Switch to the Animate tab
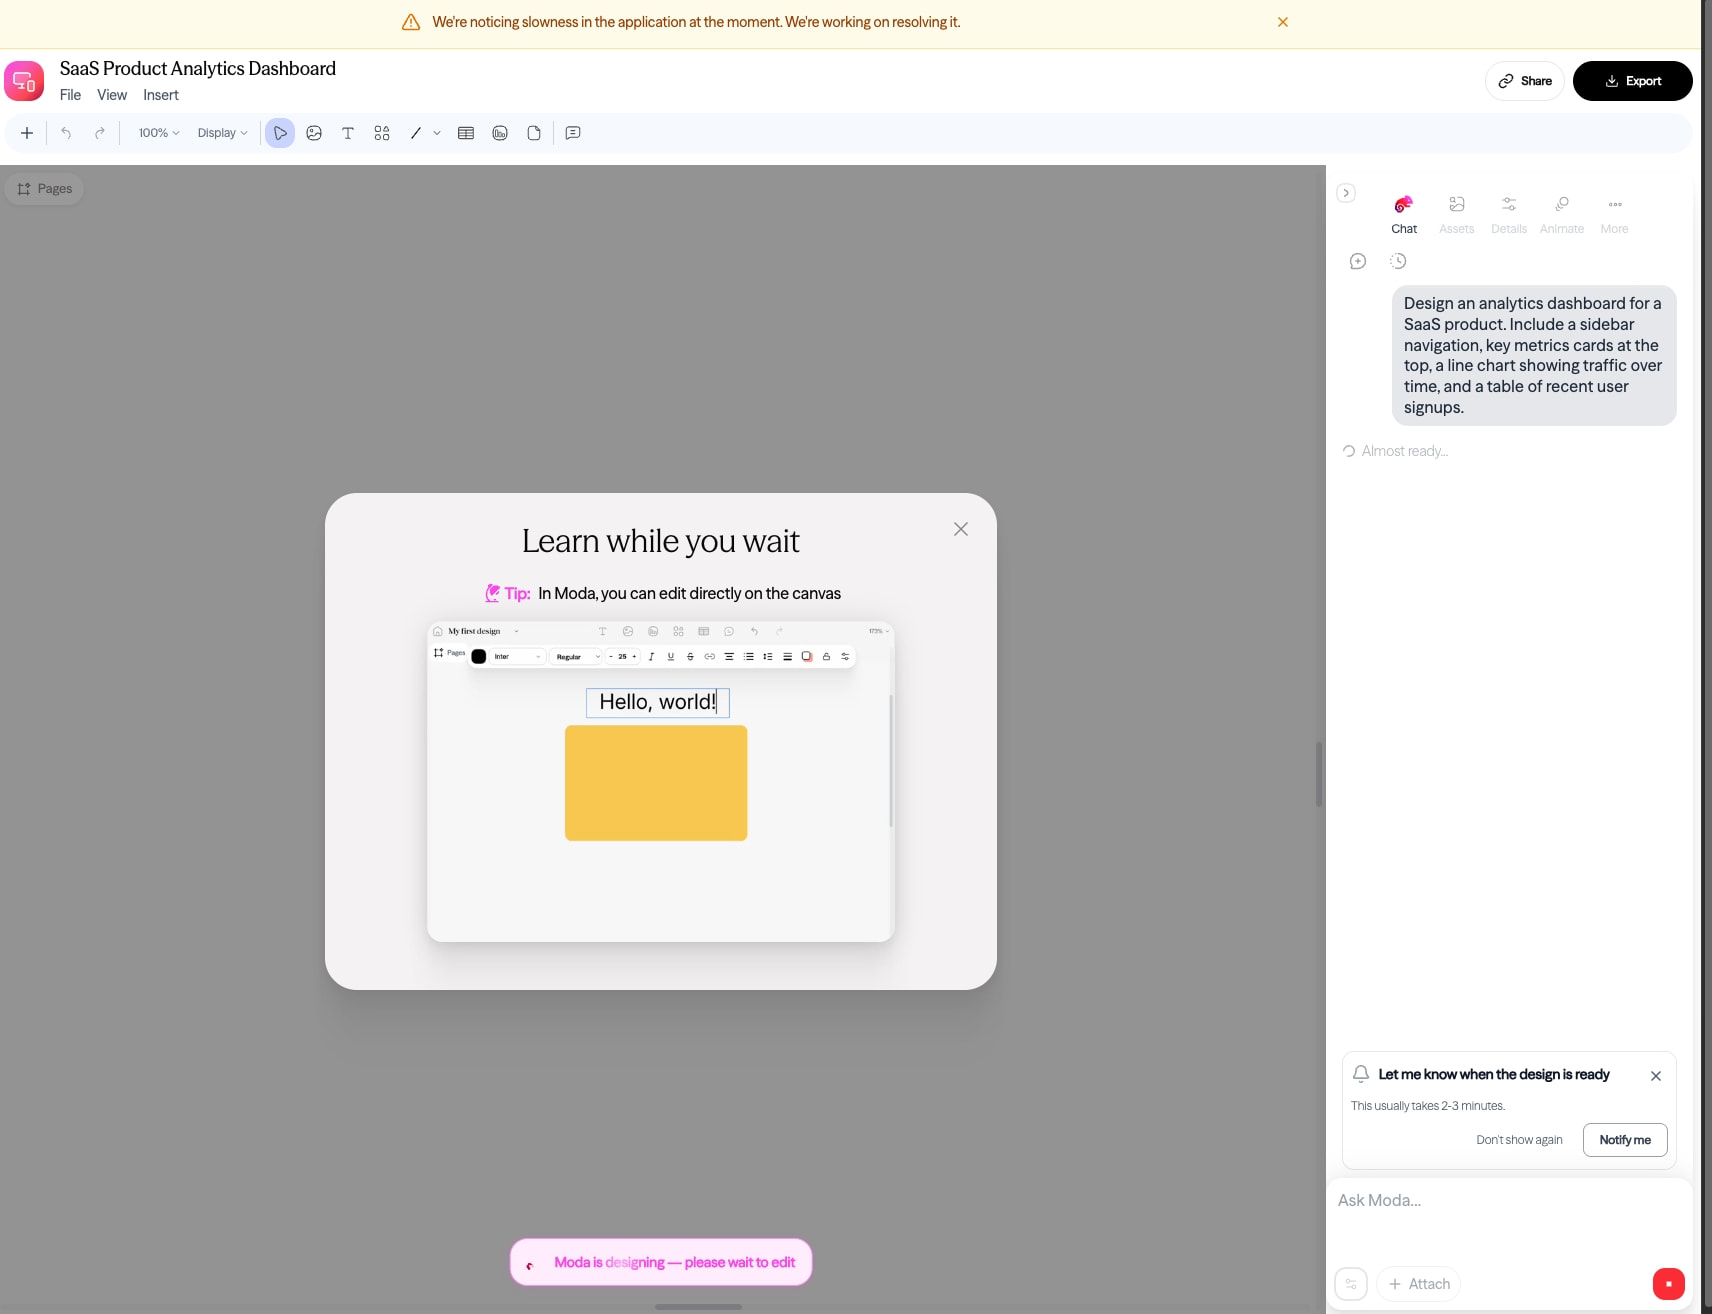Image resolution: width=1712 pixels, height=1314 pixels. coord(1562,215)
